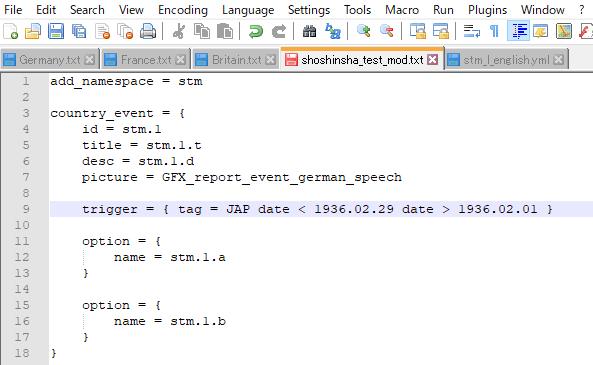Toggle the Indent Guide icon
This screenshot has height=365, width=593.
(x=518, y=31)
